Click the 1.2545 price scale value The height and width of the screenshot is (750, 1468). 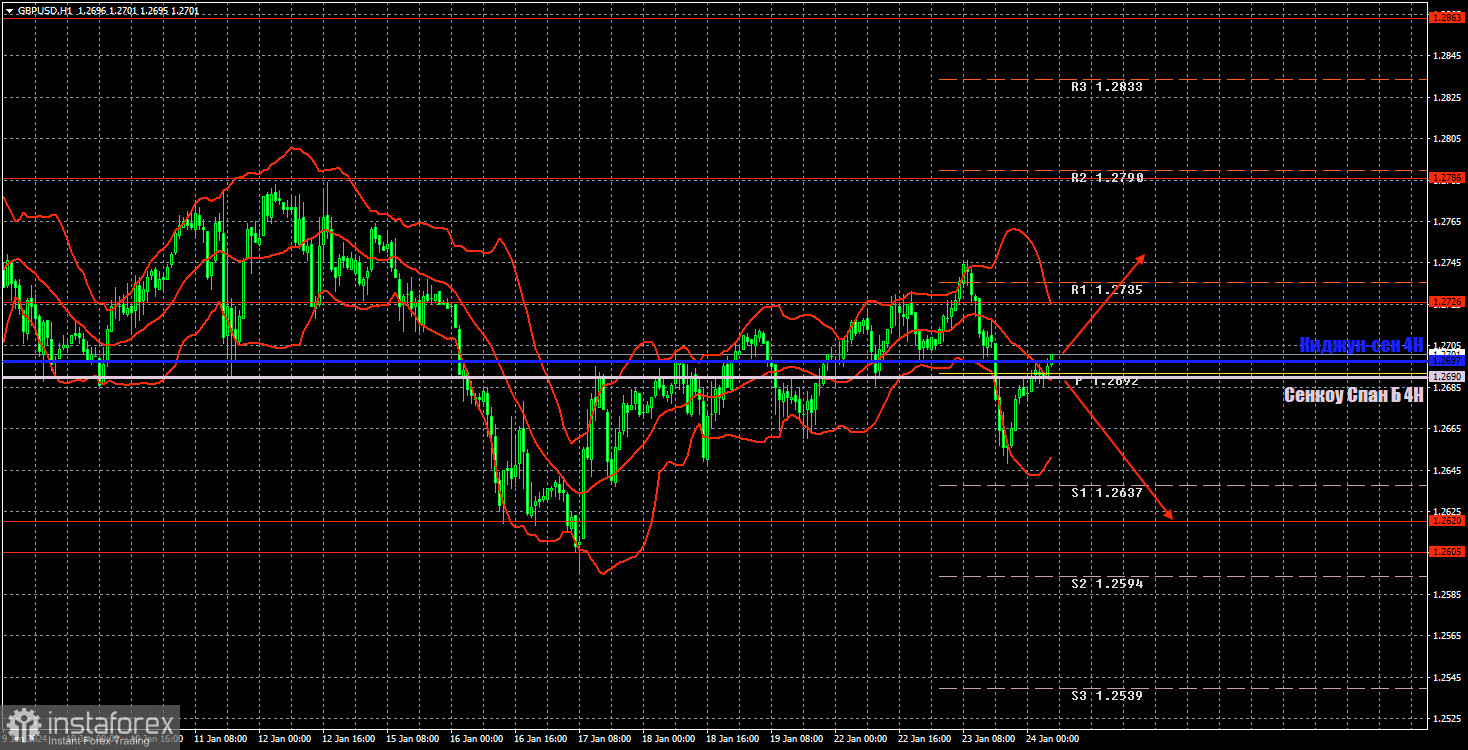1447,677
